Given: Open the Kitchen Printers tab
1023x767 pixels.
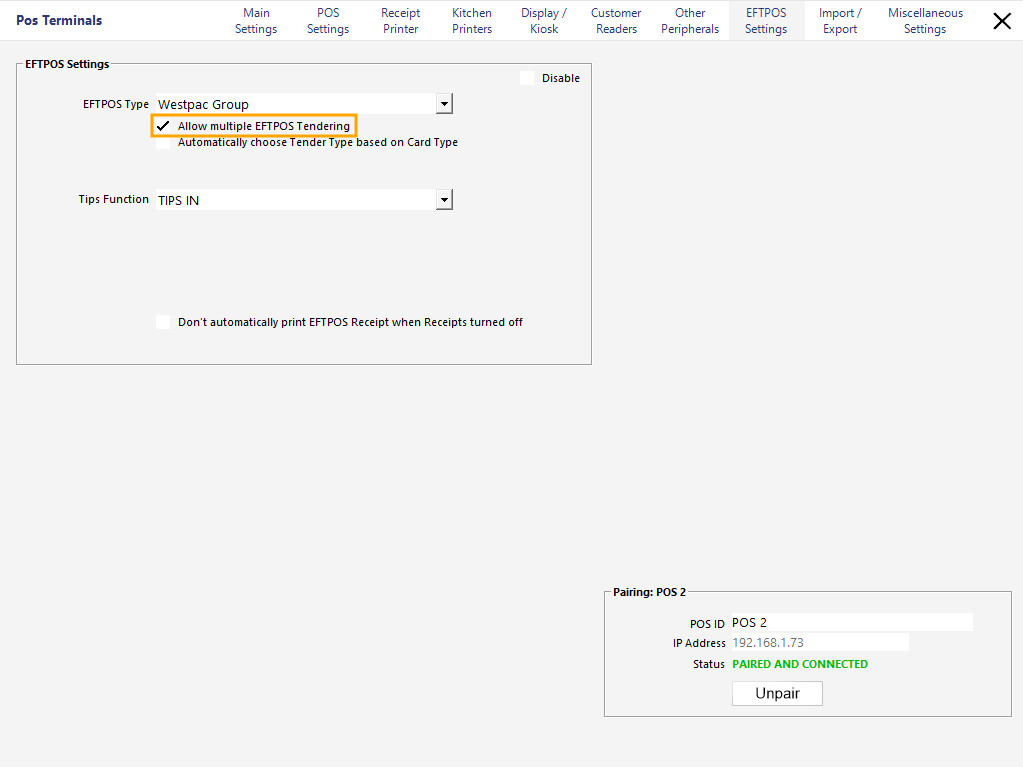Looking at the screenshot, I should pos(471,20).
